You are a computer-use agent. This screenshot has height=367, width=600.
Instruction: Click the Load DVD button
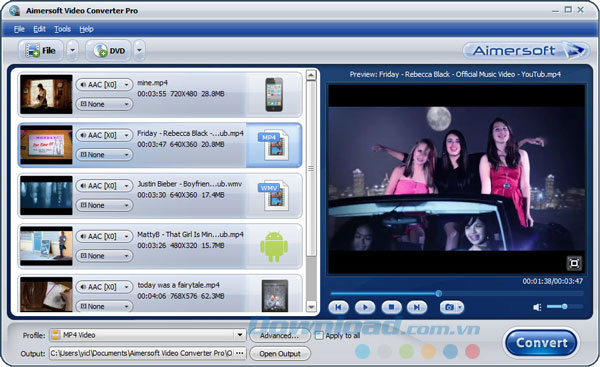tap(108, 51)
